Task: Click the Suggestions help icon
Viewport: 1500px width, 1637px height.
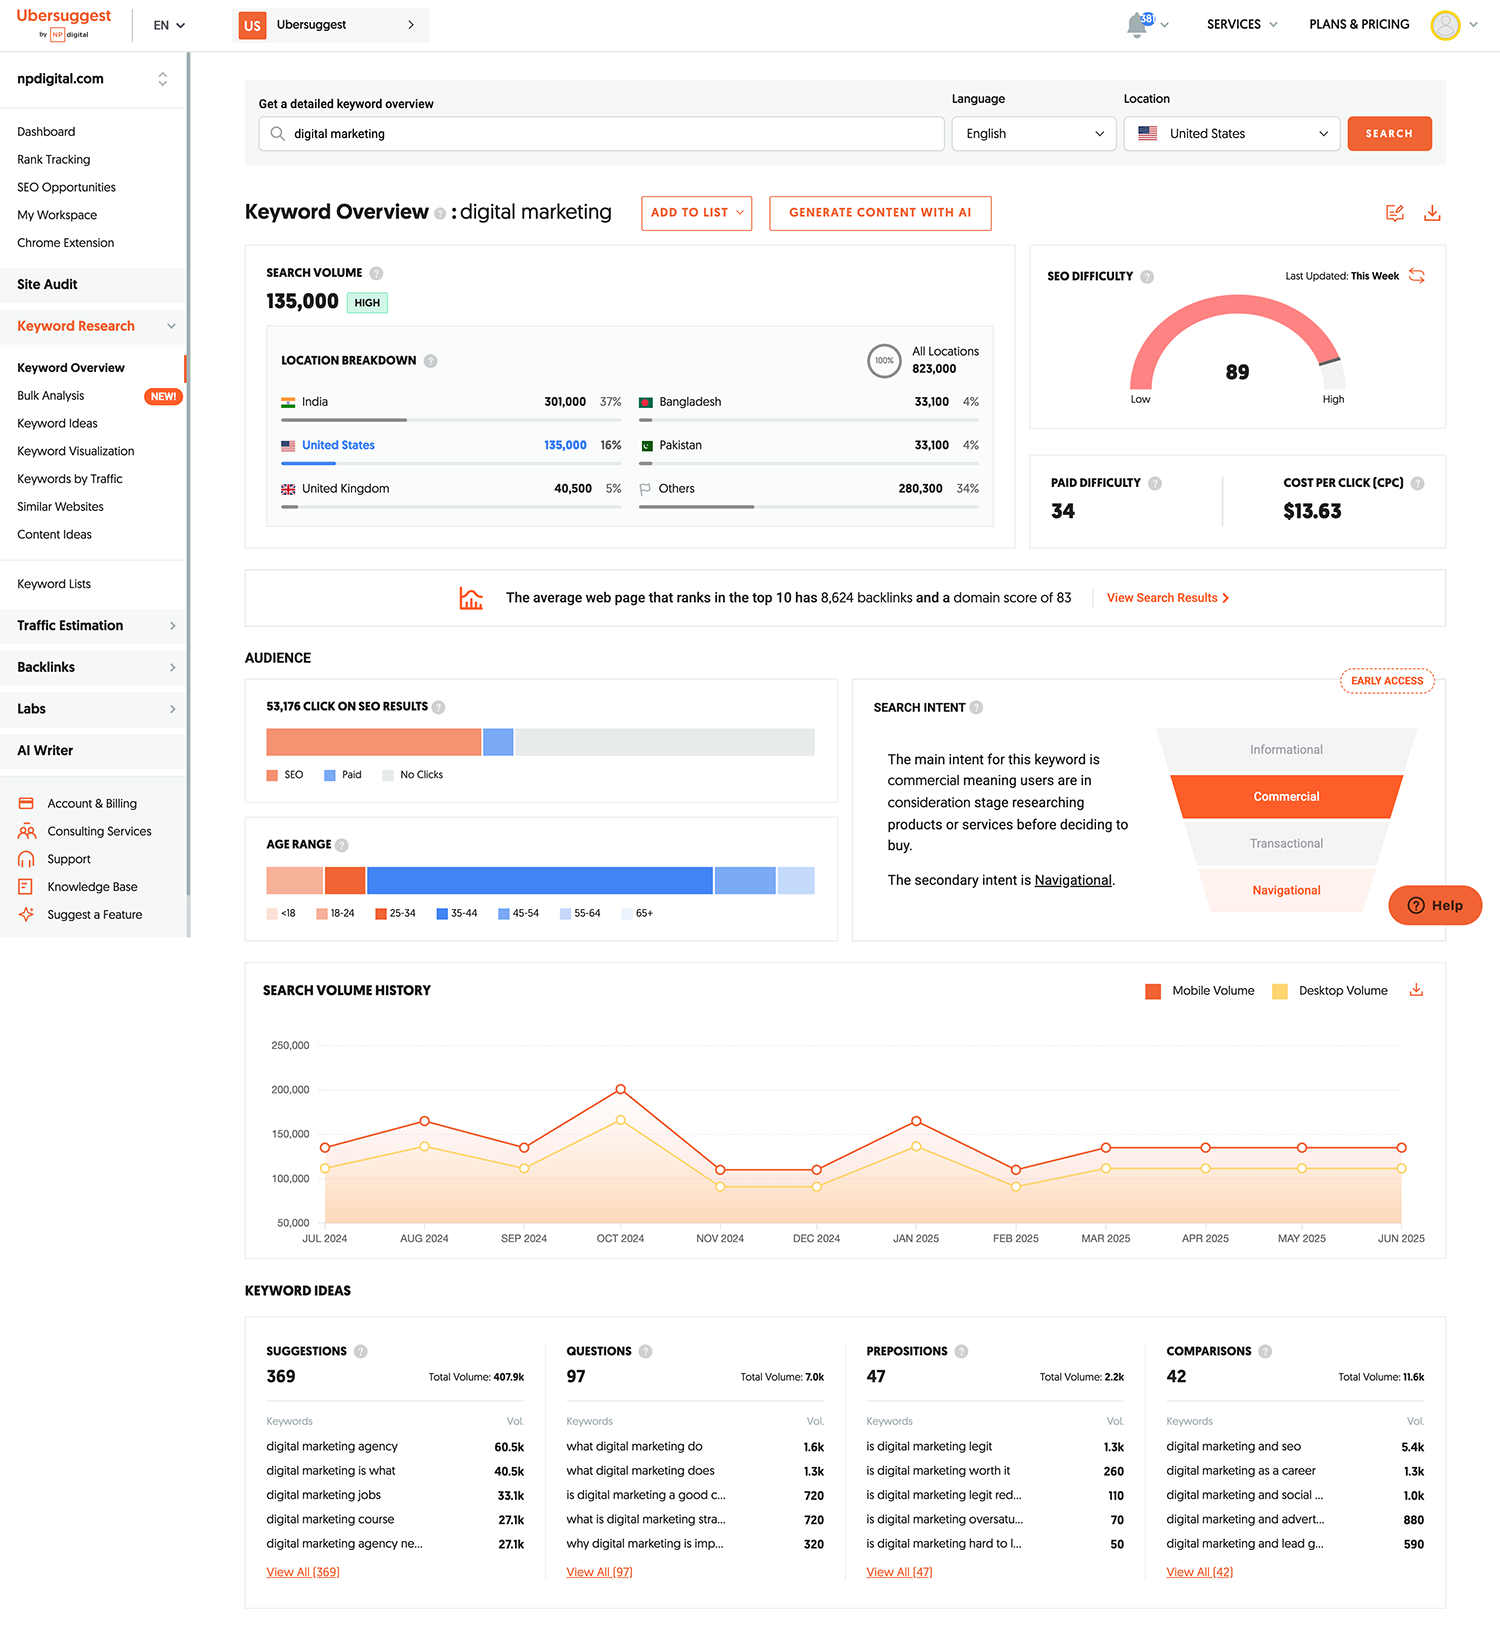Action: point(361,1351)
